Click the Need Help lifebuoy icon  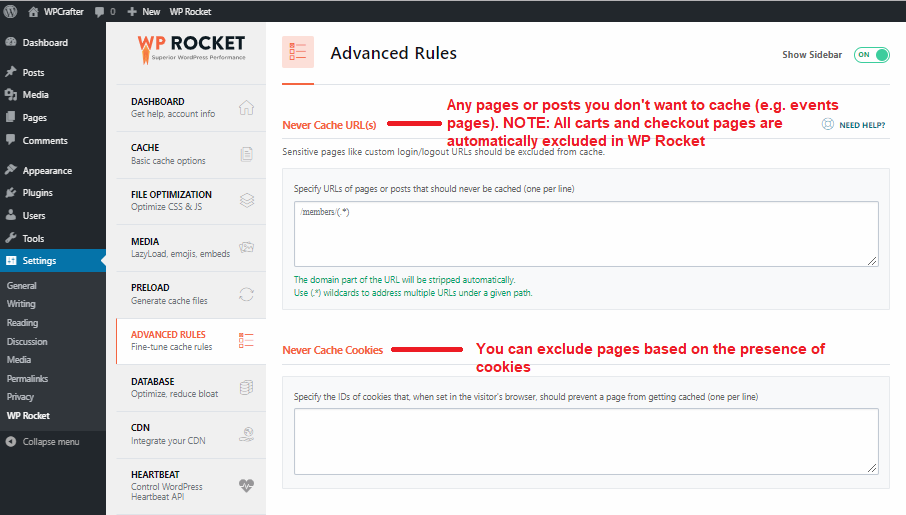(828, 124)
